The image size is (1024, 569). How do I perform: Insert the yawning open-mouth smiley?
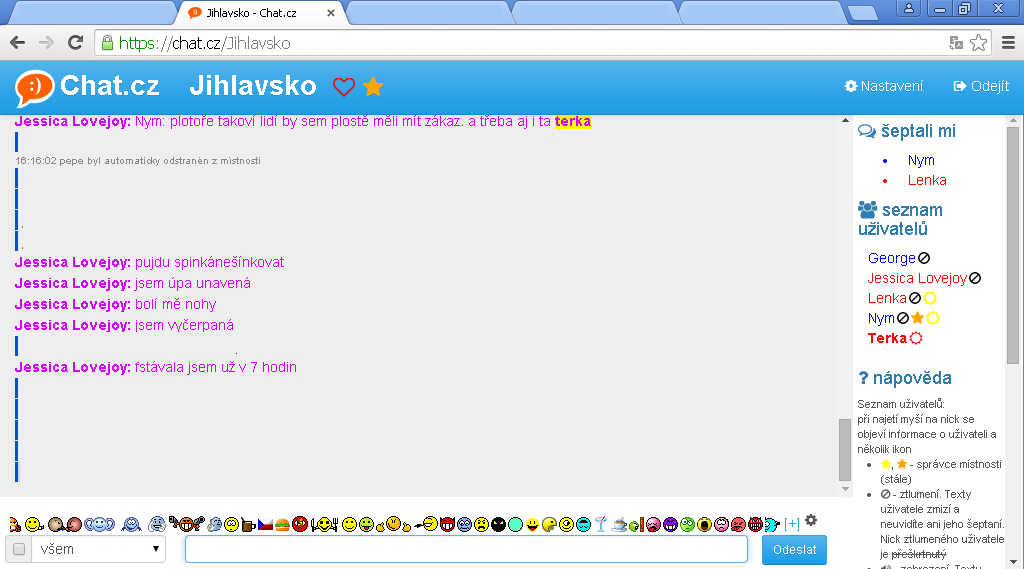click(x=704, y=525)
